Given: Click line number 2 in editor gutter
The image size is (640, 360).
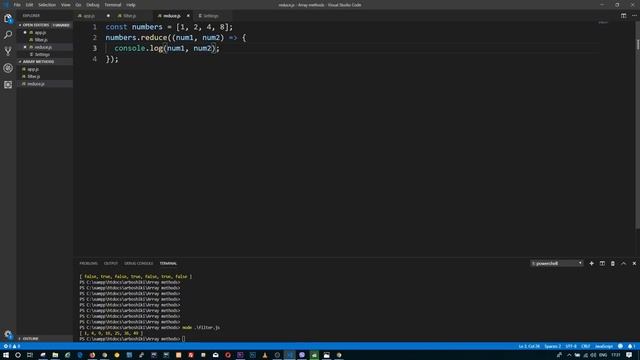Looking at the screenshot, I should (95, 38).
